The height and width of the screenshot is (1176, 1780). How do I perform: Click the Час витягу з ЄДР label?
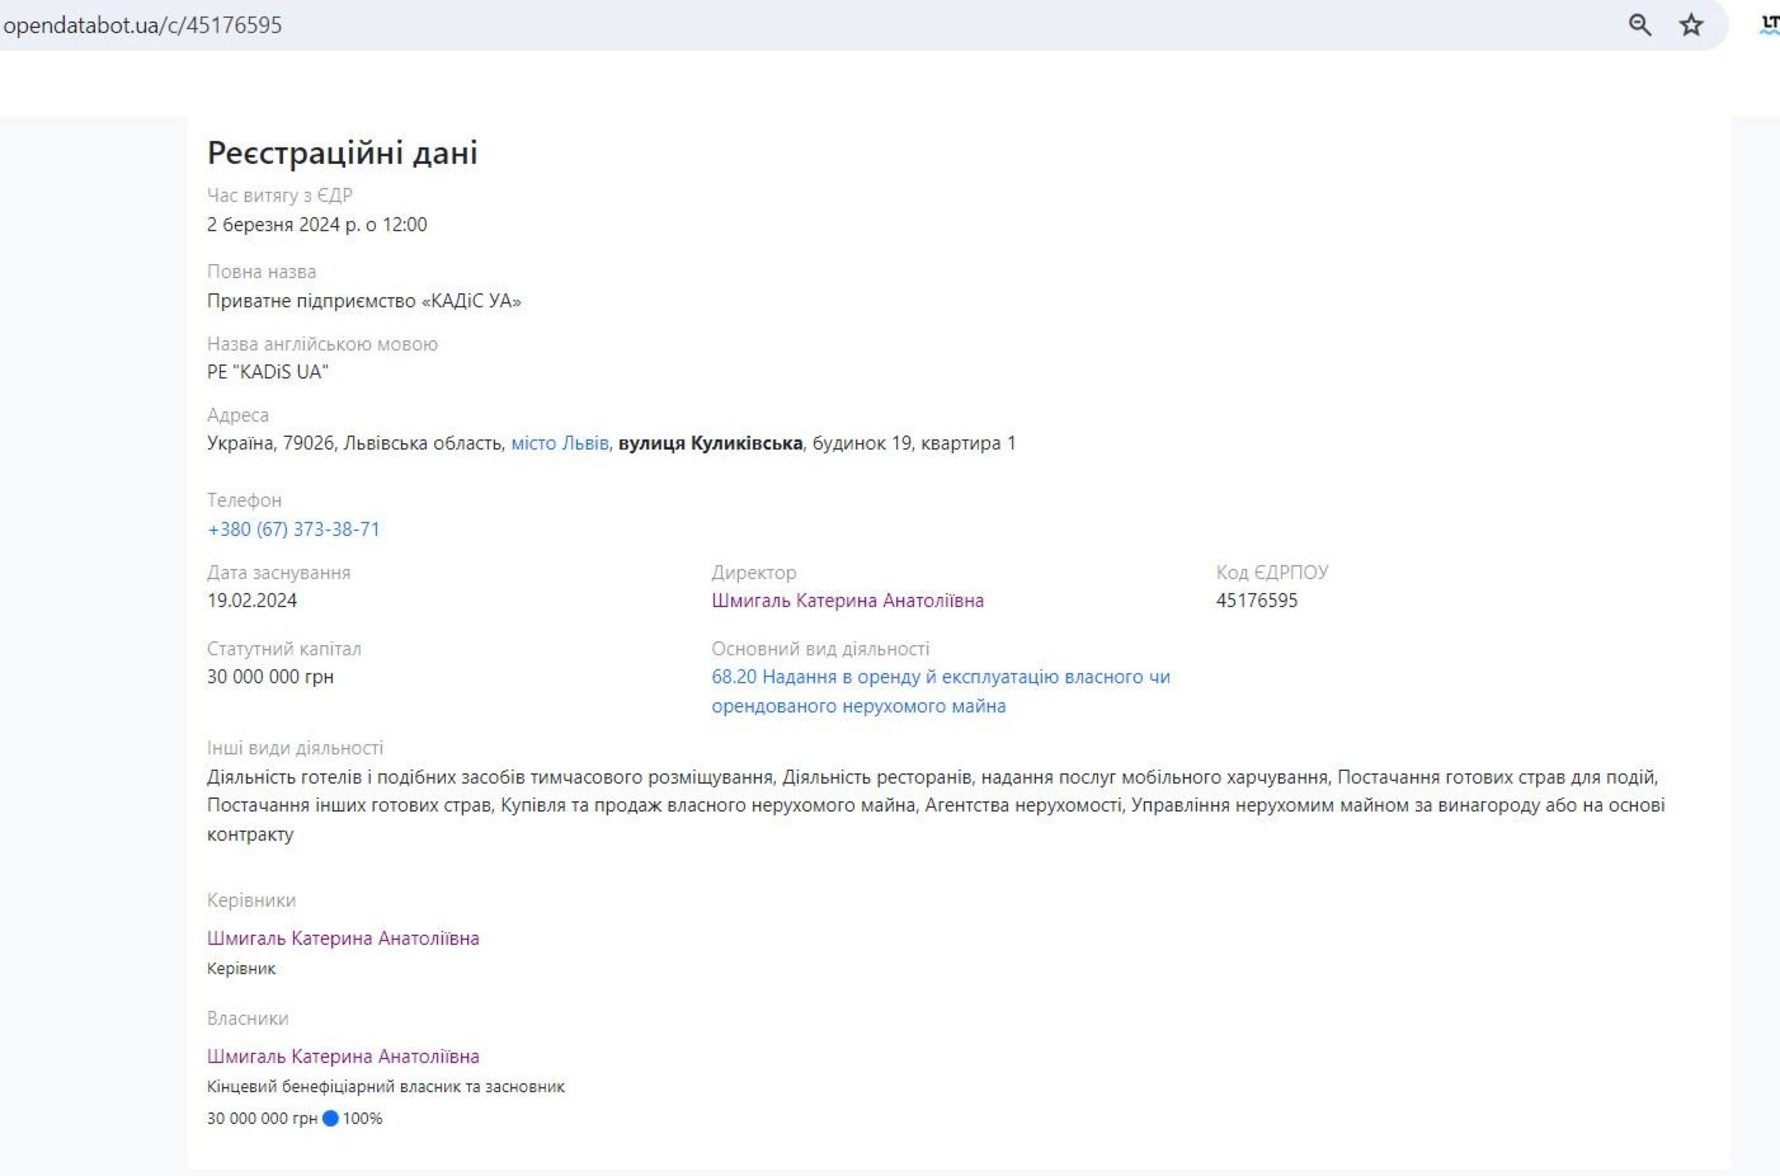point(280,195)
